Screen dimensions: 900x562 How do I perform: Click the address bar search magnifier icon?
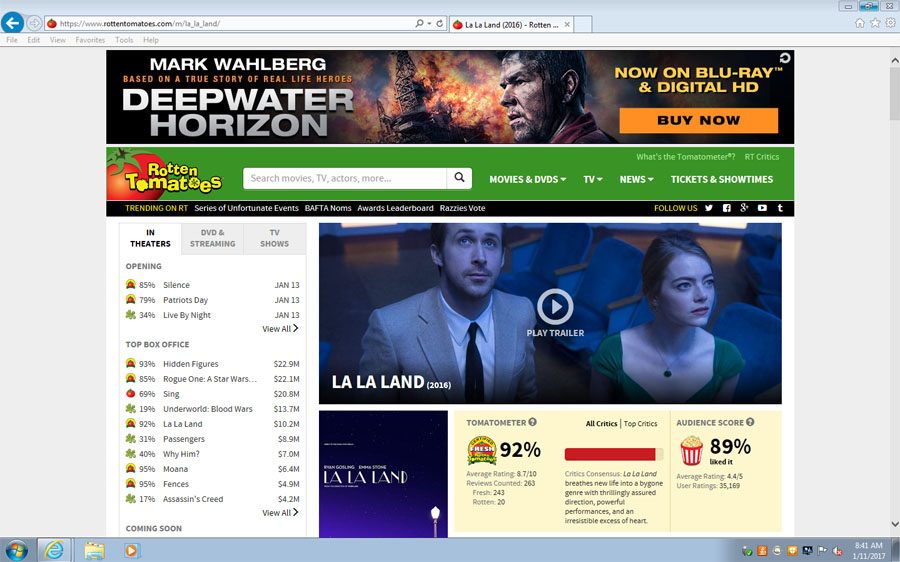click(420, 24)
